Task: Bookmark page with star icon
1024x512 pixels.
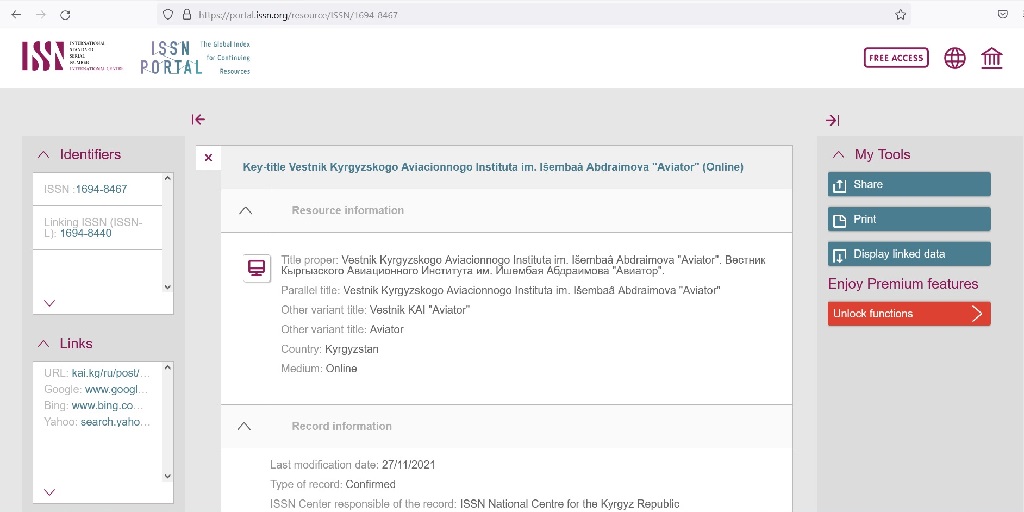Action: (900, 15)
